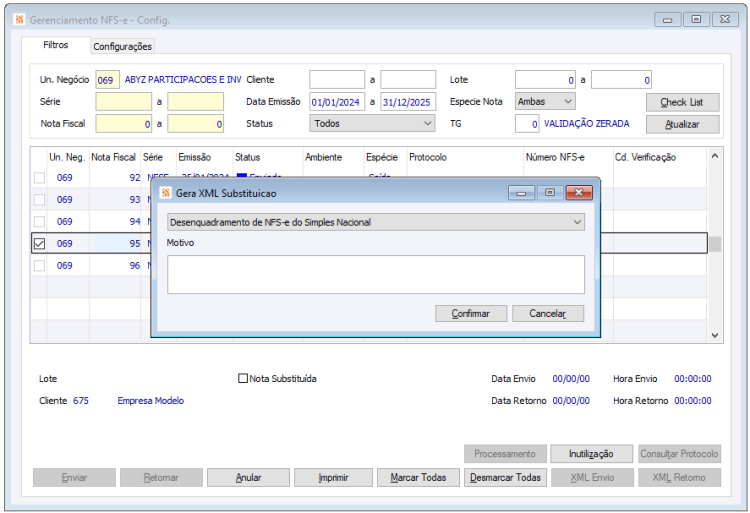Click the TG input field
Image resolution: width=750 pixels, height=513 pixels.
click(x=527, y=124)
